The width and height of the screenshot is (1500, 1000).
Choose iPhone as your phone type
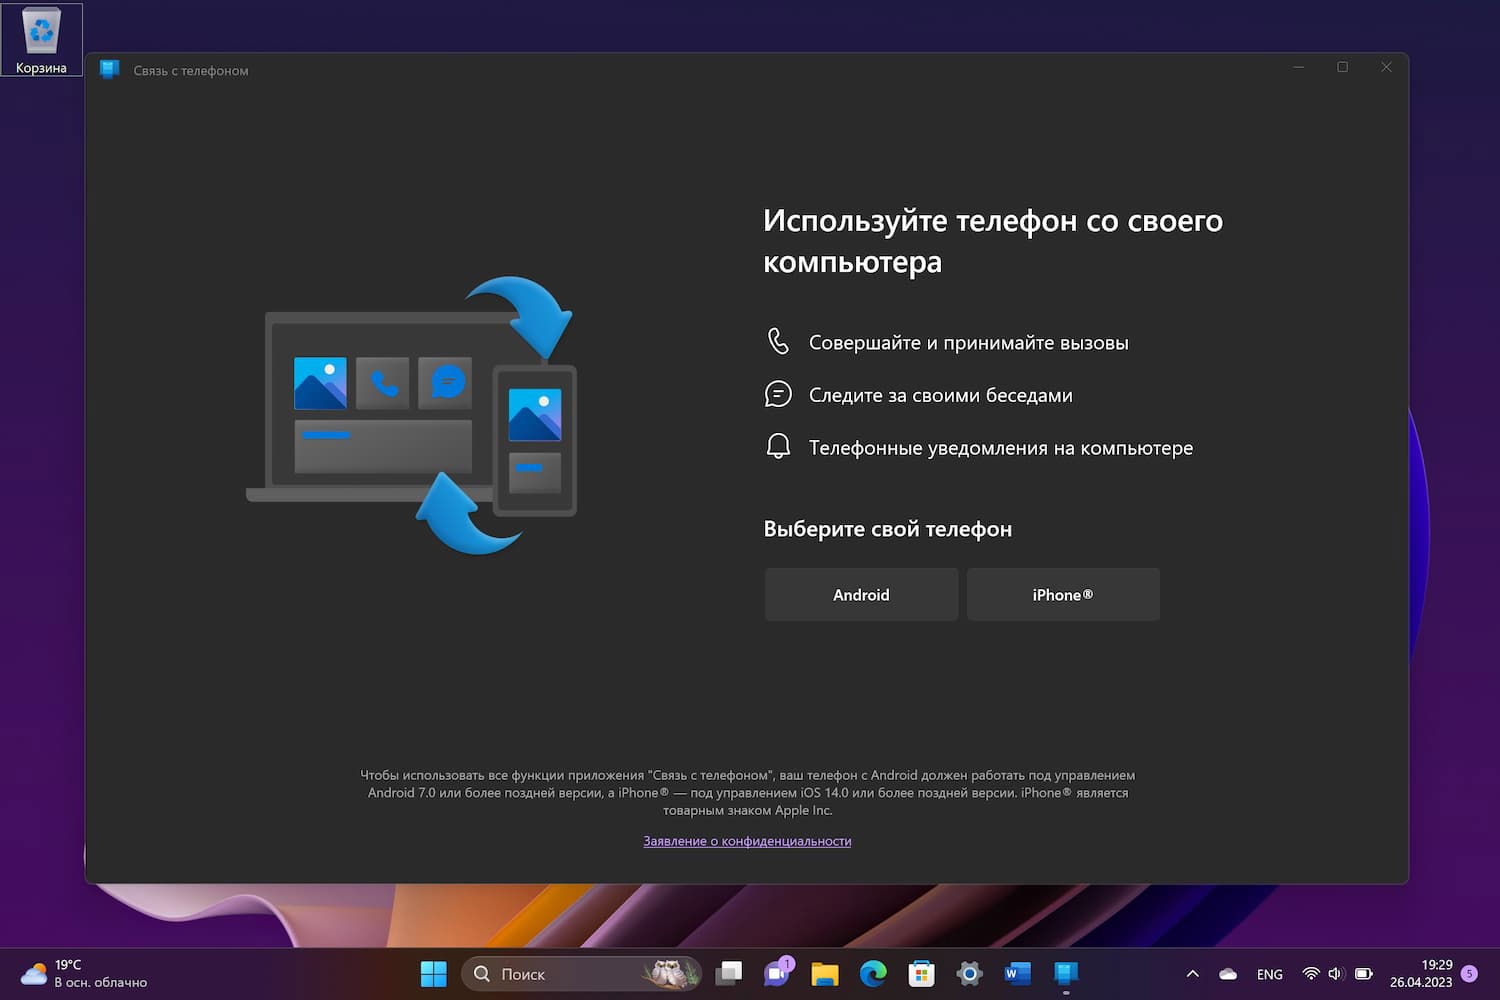pos(1063,595)
